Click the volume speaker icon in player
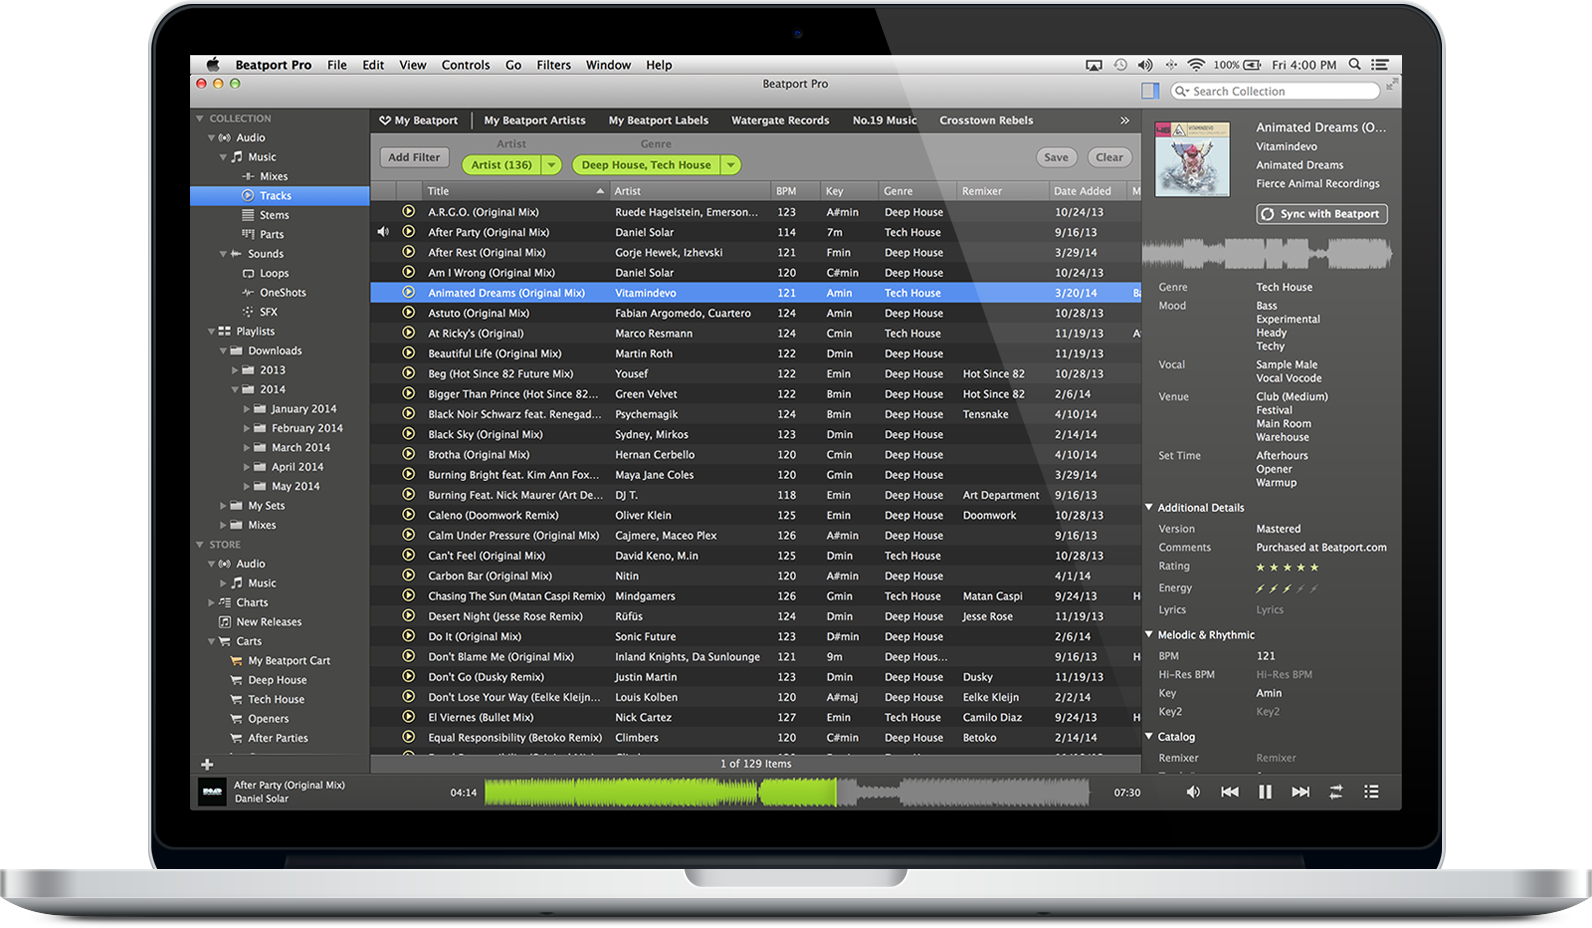 coord(1193,792)
